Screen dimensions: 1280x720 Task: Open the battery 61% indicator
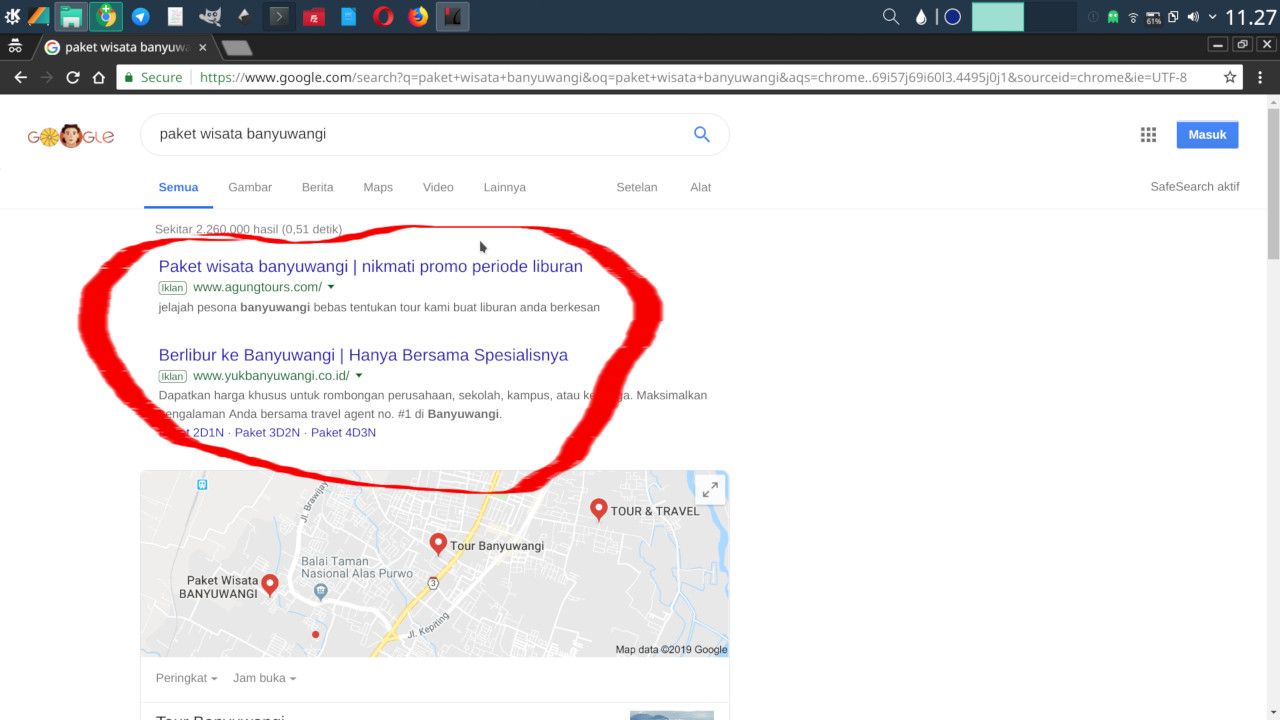coord(1153,17)
